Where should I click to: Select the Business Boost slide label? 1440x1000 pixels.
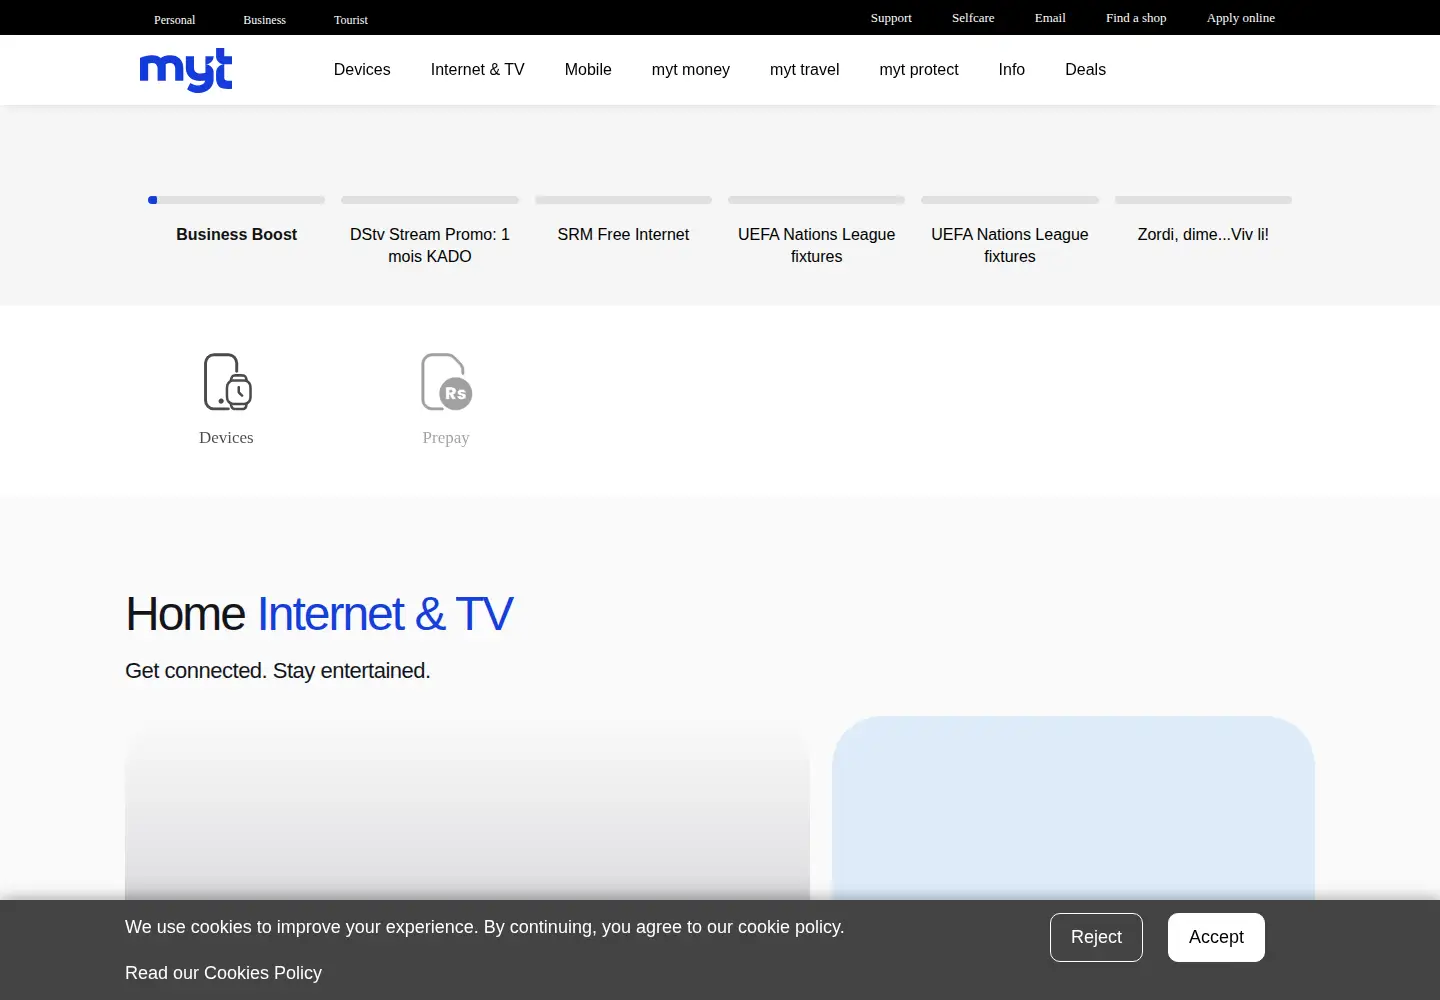click(237, 234)
